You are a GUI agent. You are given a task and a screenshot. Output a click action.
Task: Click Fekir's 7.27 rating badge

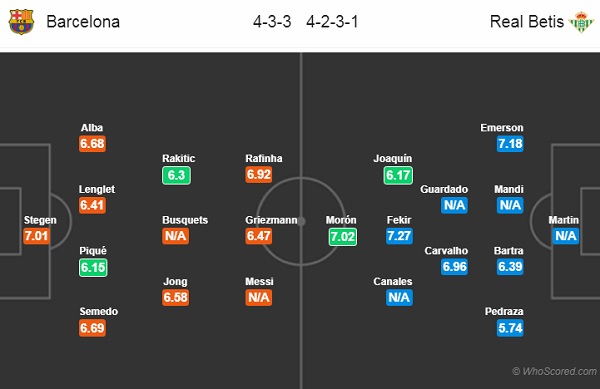point(399,236)
